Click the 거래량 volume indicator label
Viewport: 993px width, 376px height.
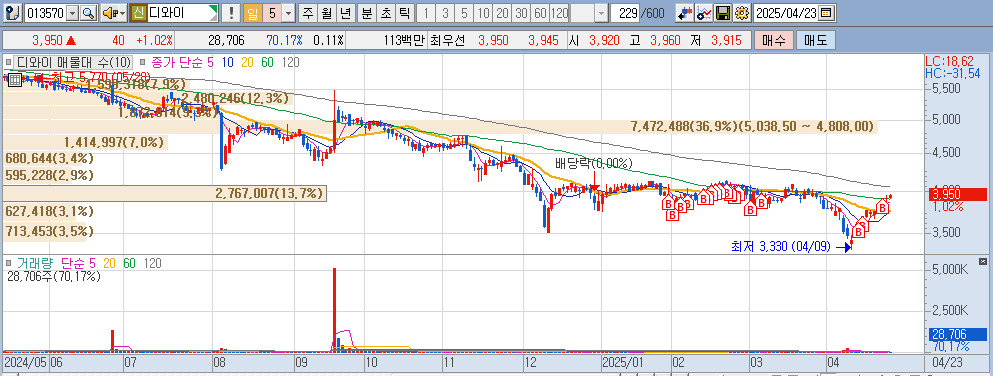point(35,262)
